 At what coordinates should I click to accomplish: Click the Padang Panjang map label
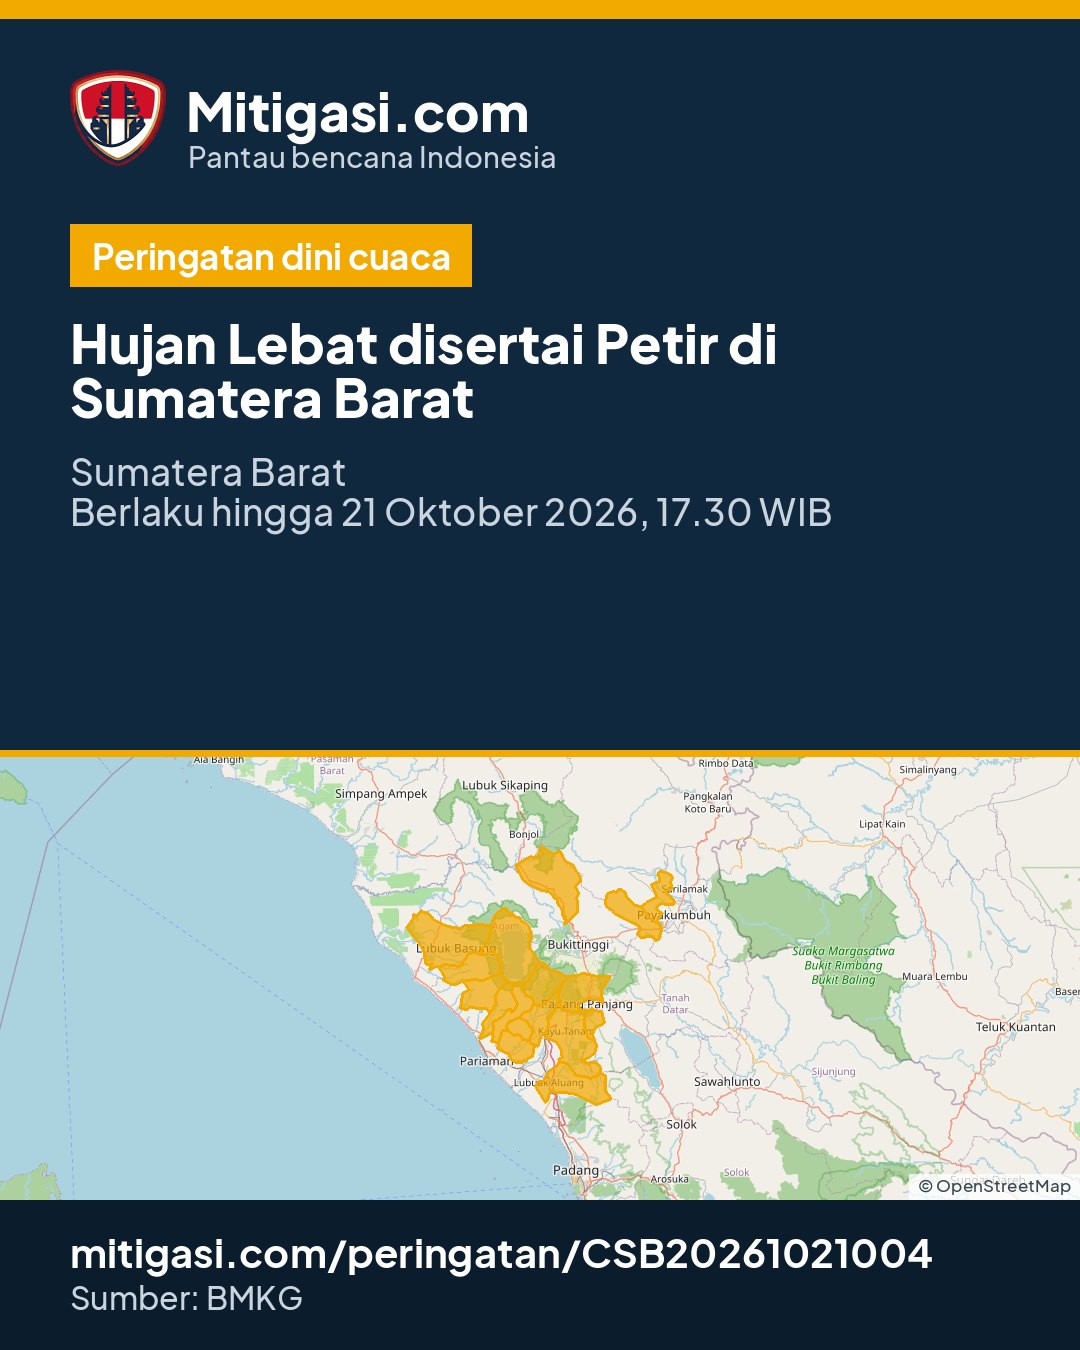click(587, 1004)
